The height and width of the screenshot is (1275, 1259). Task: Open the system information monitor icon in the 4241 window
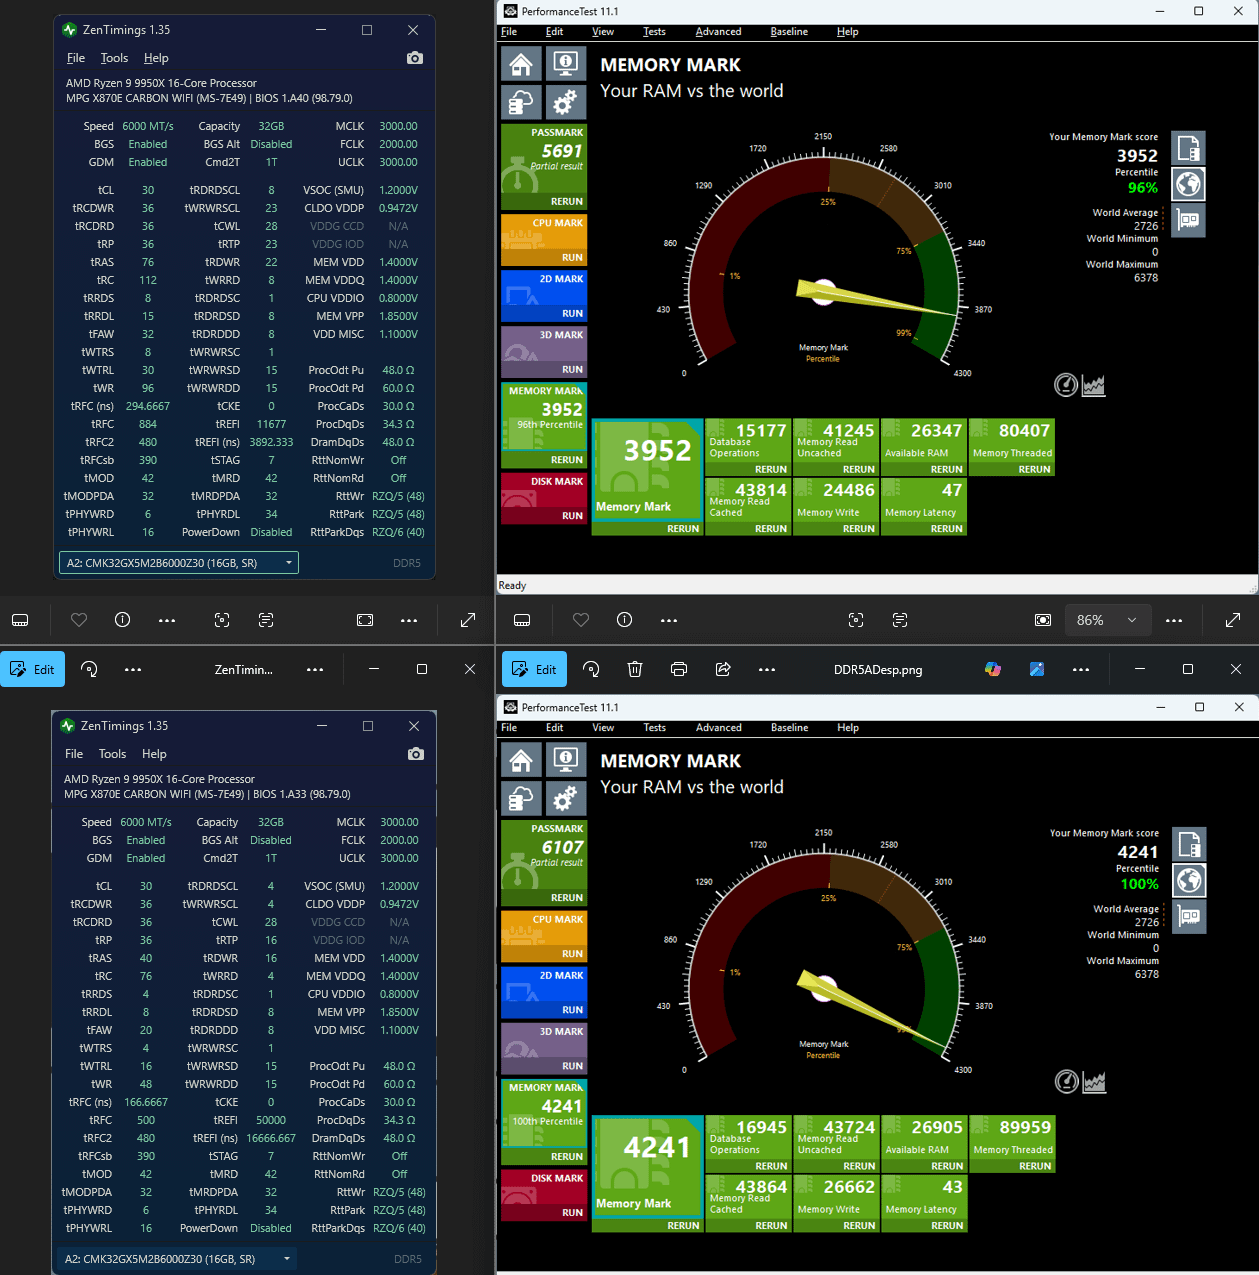[565, 761]
